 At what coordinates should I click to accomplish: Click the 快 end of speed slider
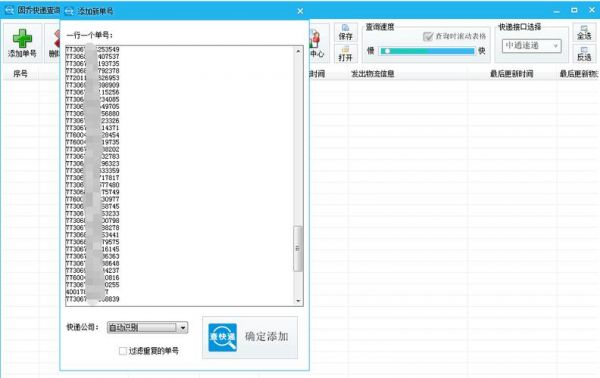point(482,51)
